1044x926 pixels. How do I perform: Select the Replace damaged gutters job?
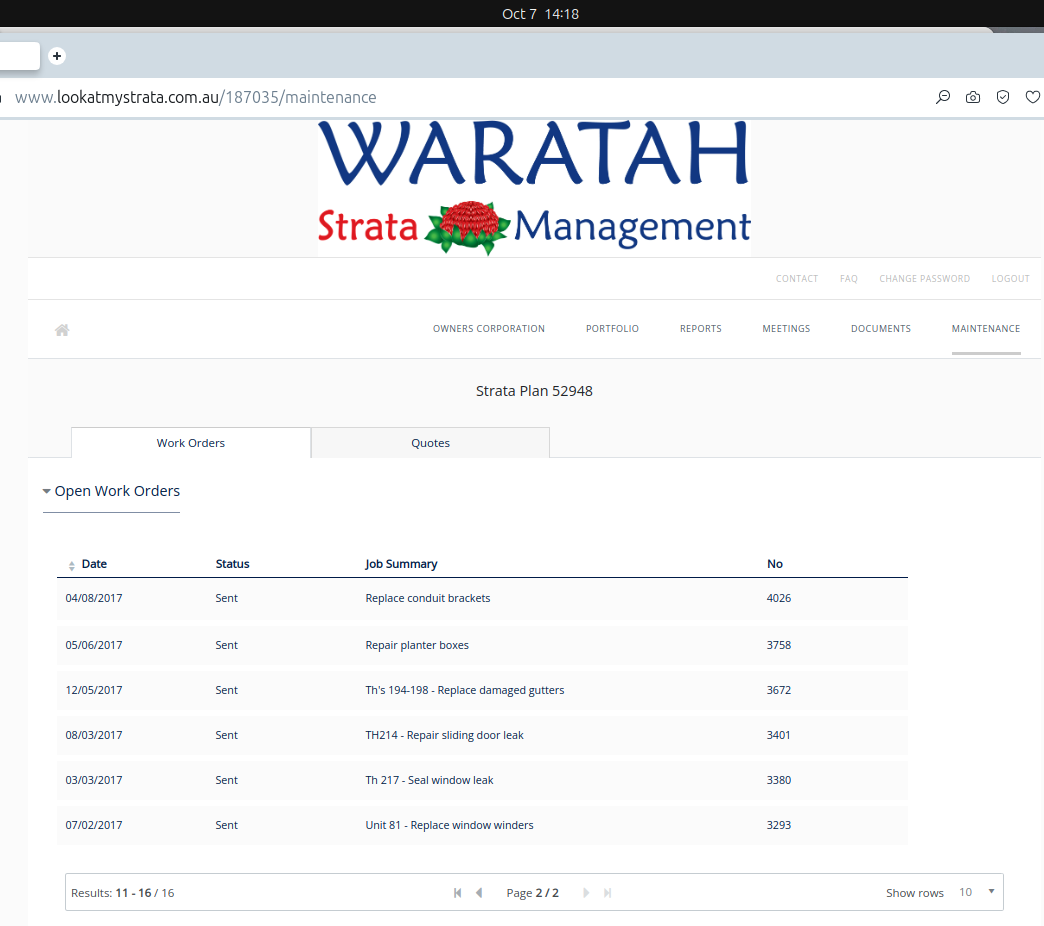[x=465, y=690]
